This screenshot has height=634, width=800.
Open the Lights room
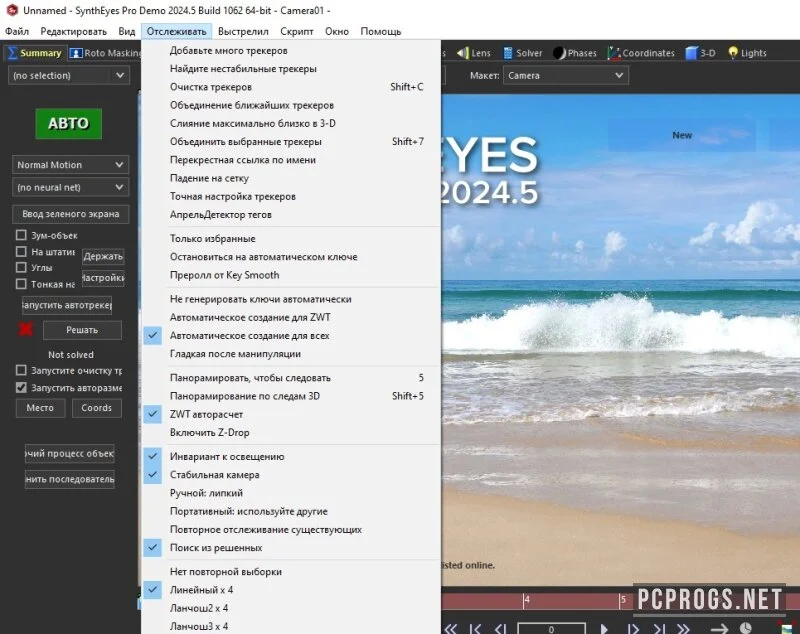click(x=747, y=53)
